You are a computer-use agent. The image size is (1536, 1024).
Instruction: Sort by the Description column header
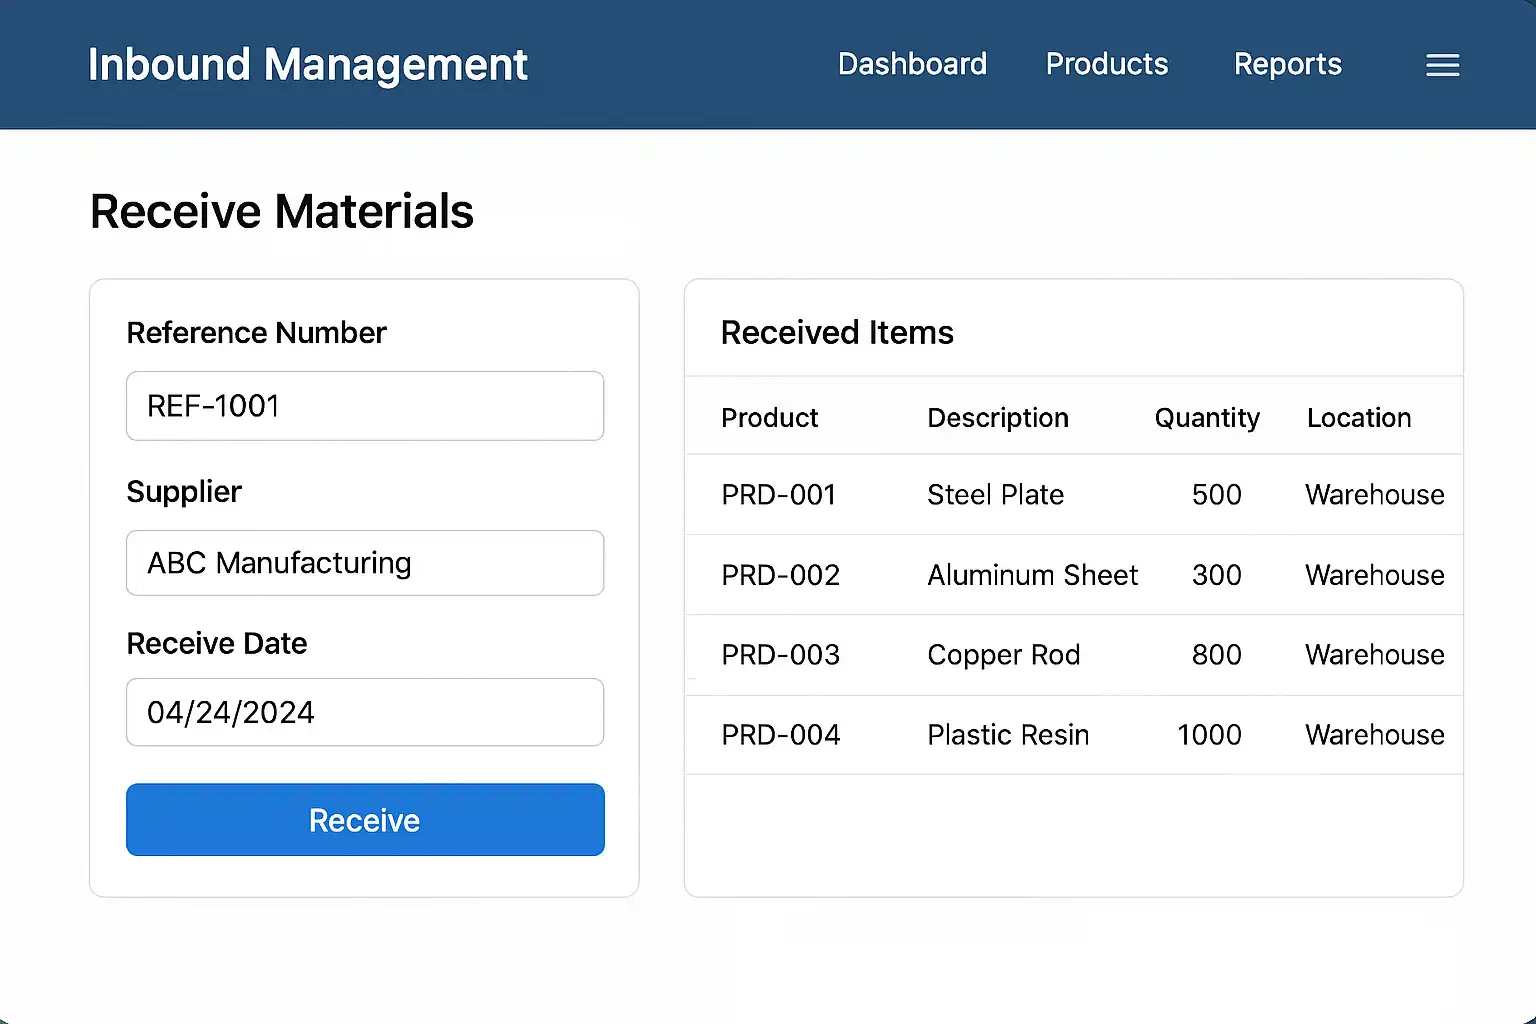click(x=997, y=418)
